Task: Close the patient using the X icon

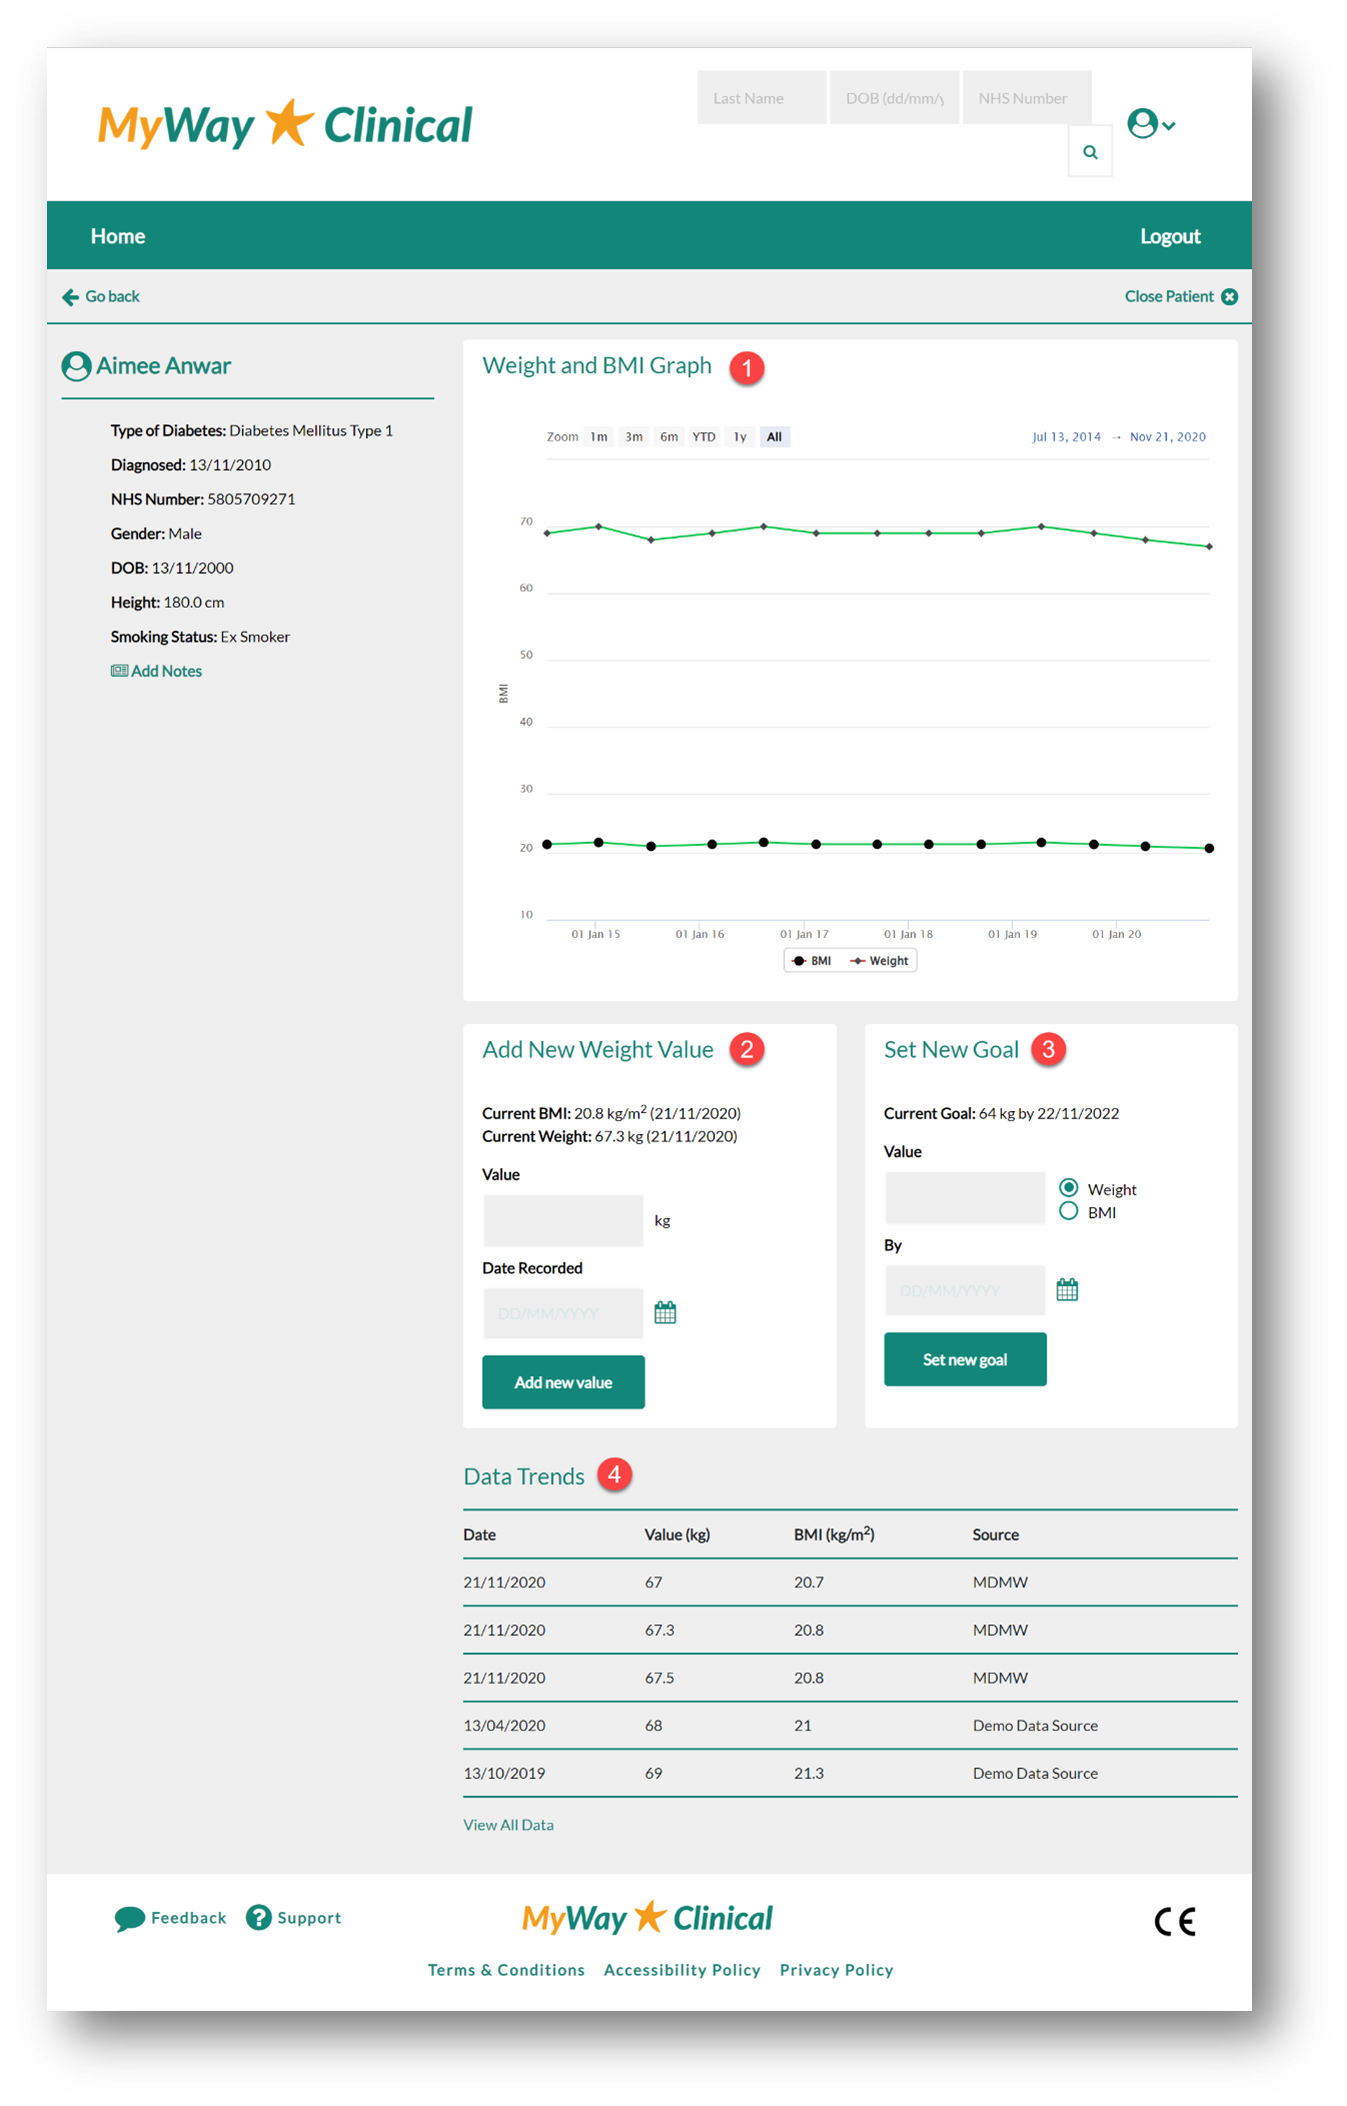Action: 1229,297
